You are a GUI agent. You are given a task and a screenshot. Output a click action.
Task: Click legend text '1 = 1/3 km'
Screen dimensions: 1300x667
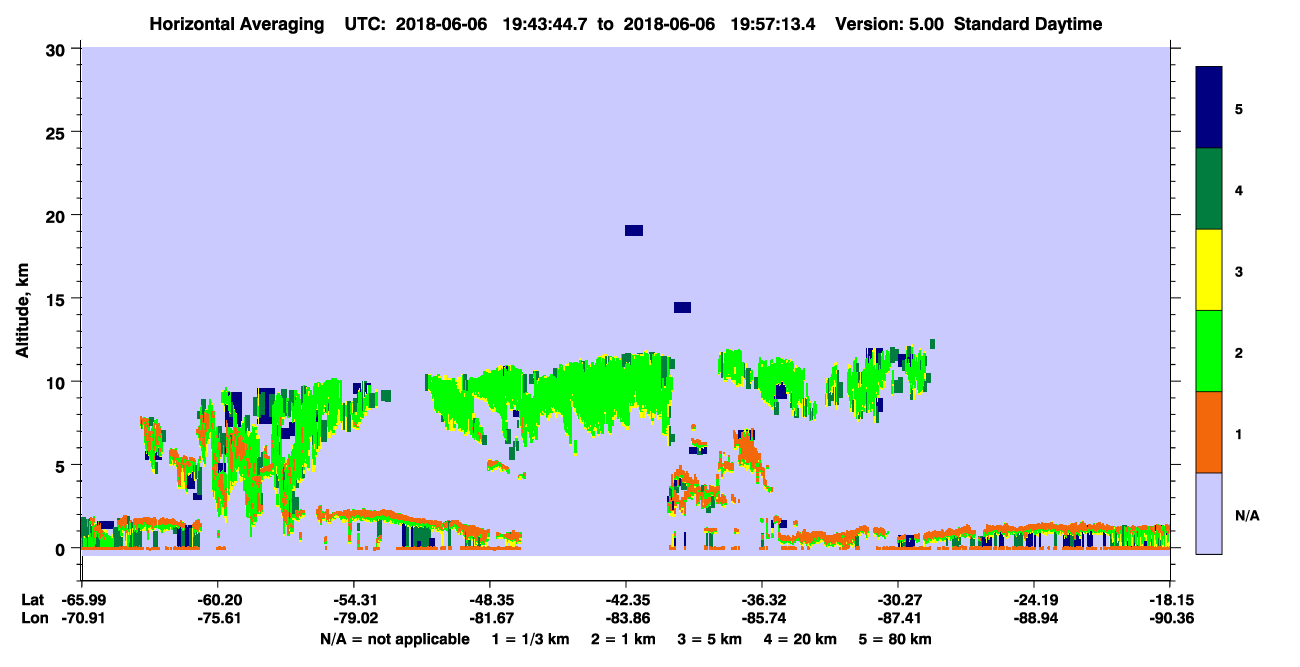[530, 639]
